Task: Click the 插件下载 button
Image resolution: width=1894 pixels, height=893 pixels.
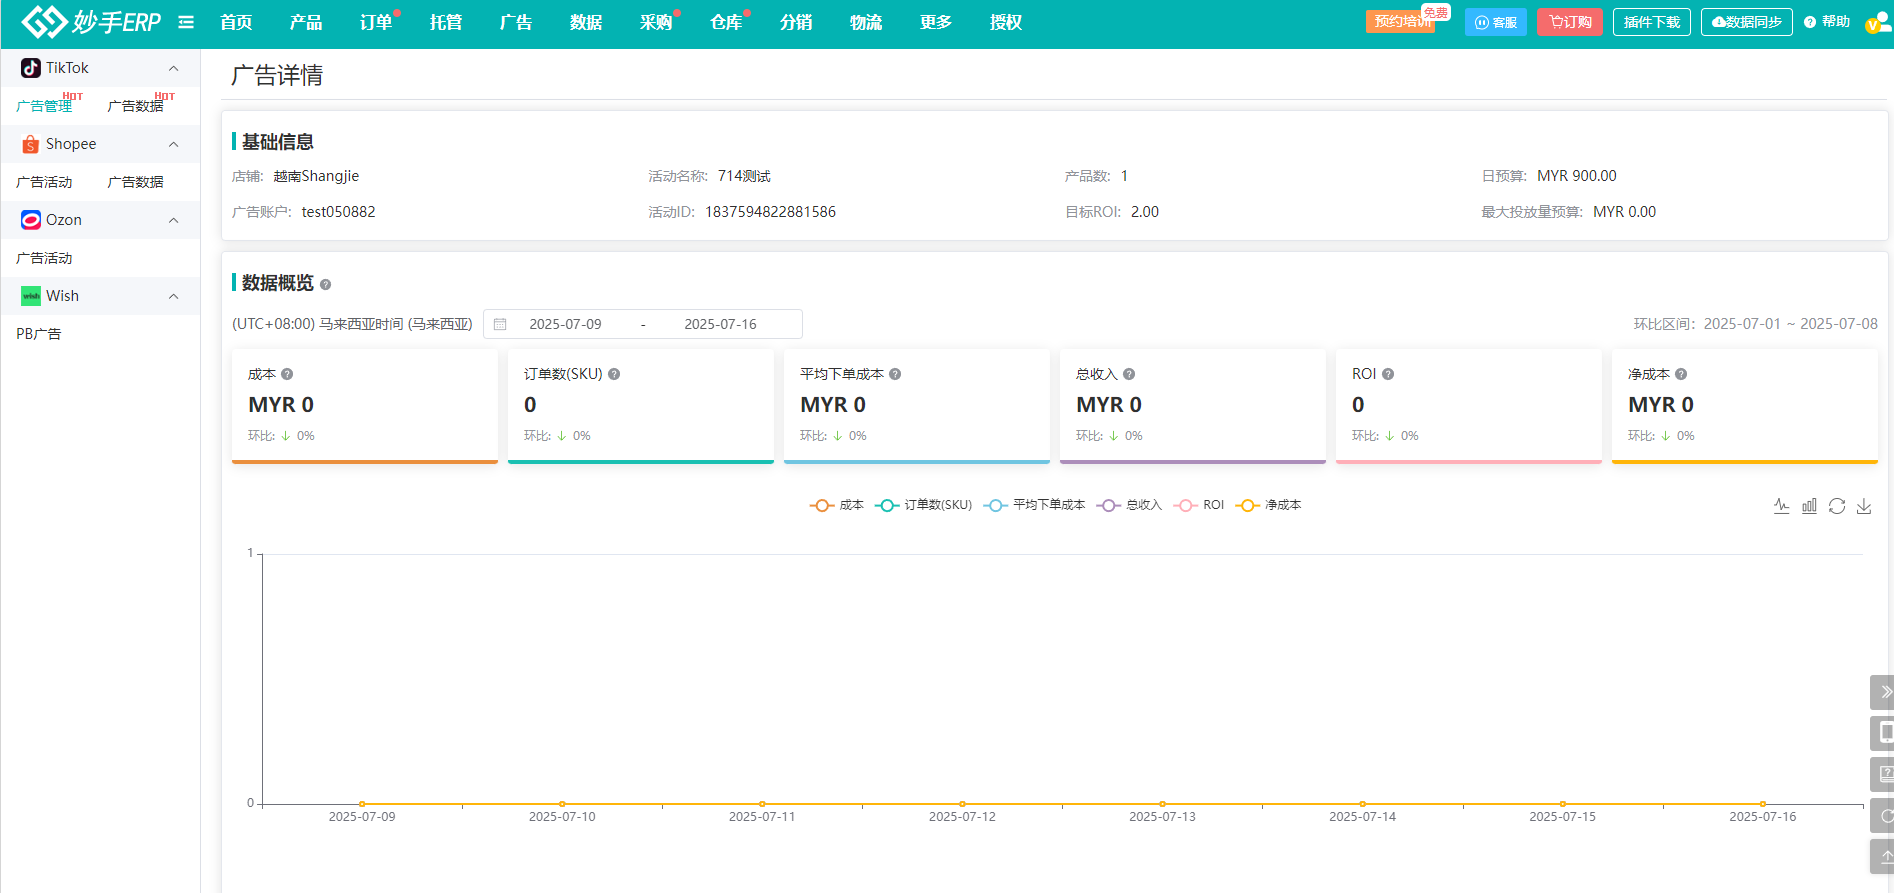Action: (1652, 22)
